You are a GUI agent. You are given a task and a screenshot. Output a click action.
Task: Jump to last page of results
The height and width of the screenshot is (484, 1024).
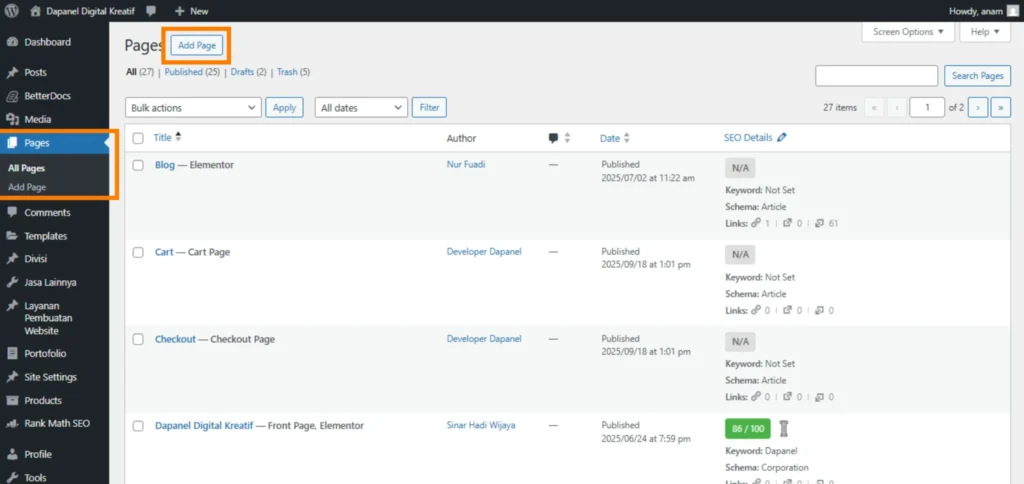tap(1000, 108)
